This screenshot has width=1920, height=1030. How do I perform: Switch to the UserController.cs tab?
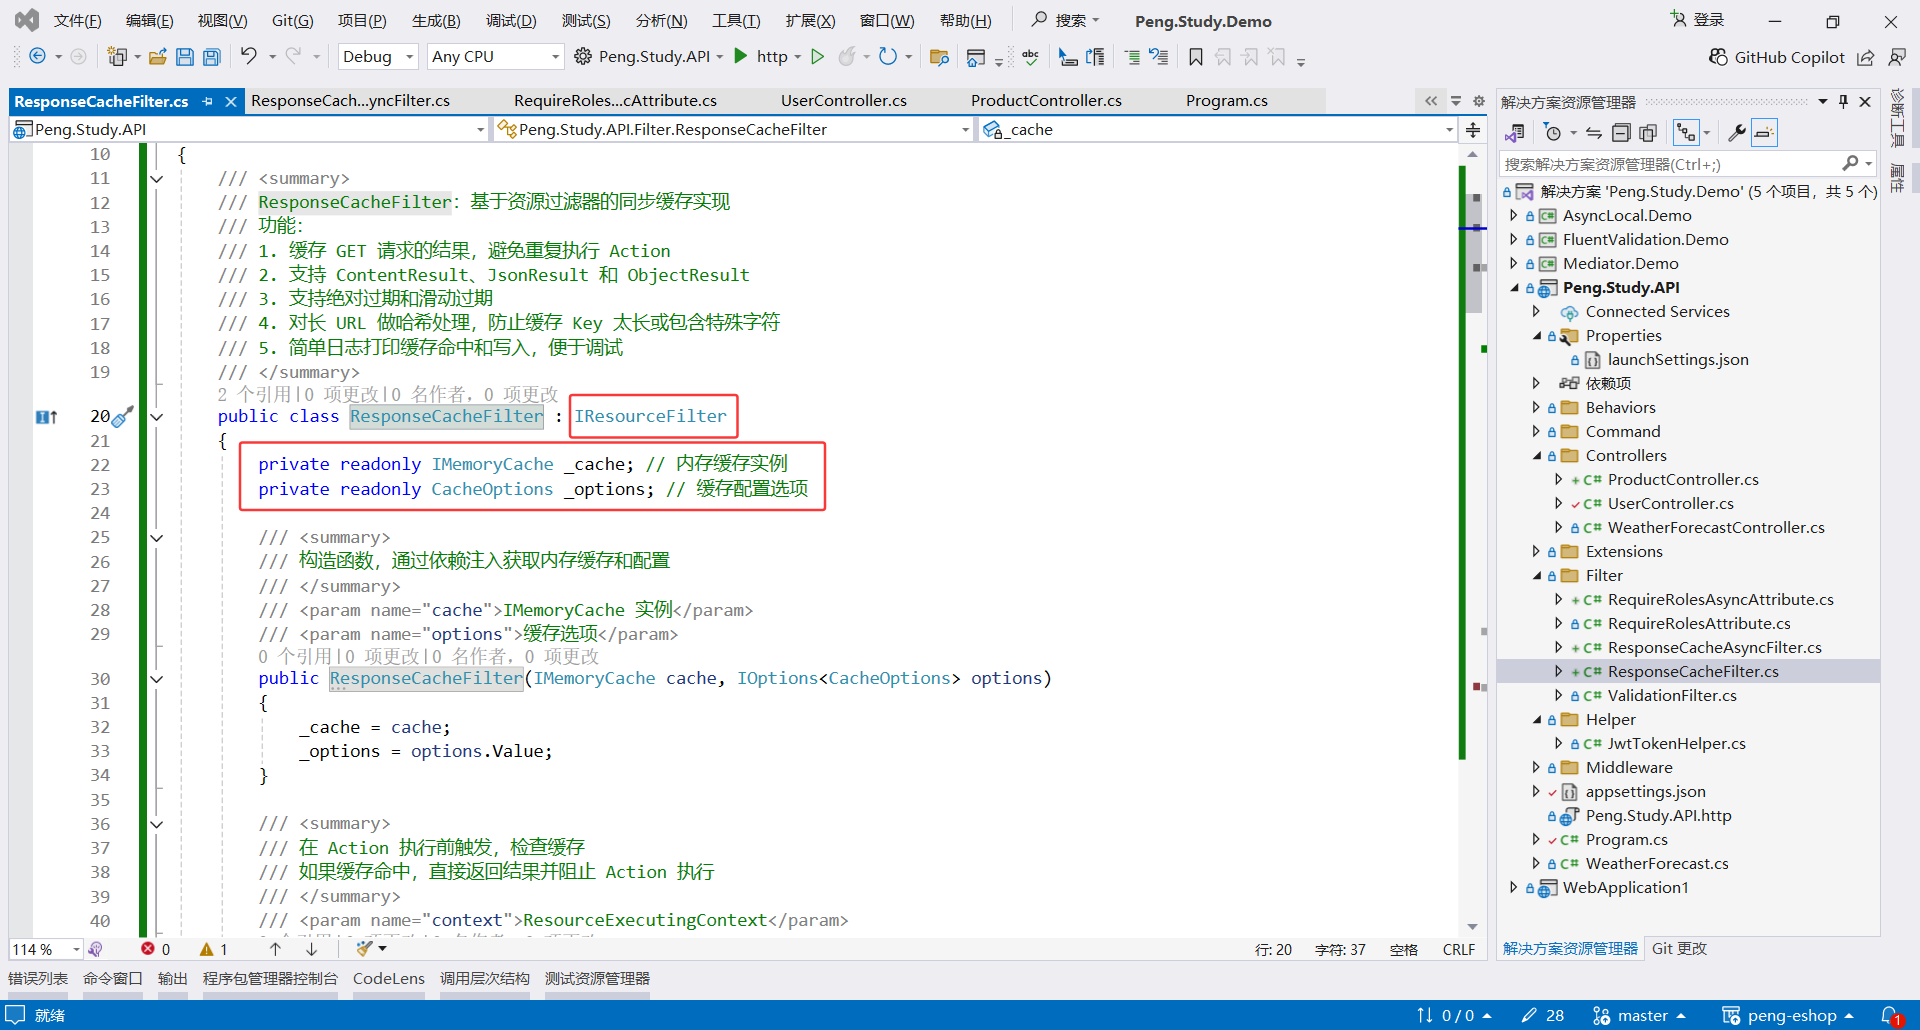(843, 100)
